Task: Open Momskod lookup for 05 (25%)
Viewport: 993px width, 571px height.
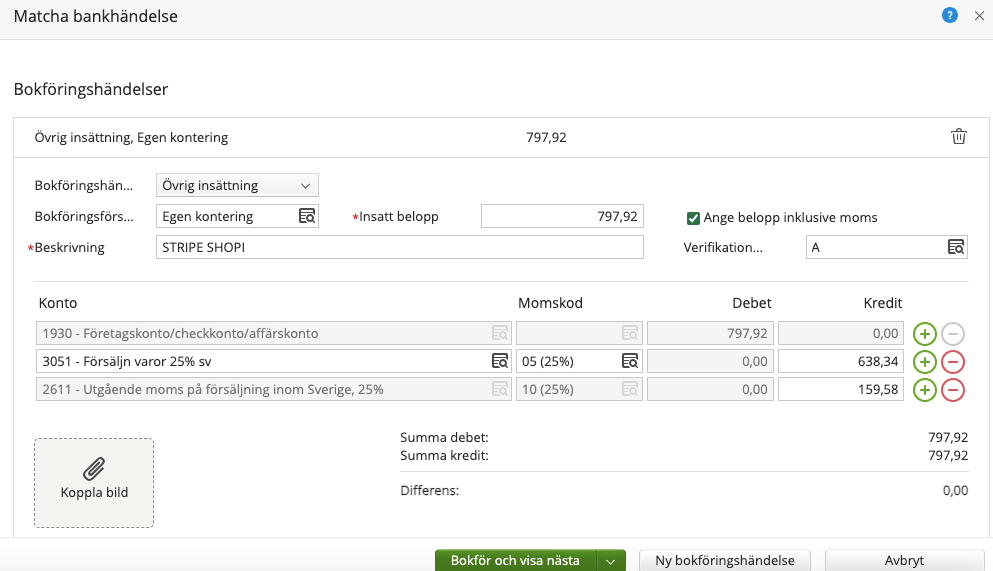Action: point(630,361)
